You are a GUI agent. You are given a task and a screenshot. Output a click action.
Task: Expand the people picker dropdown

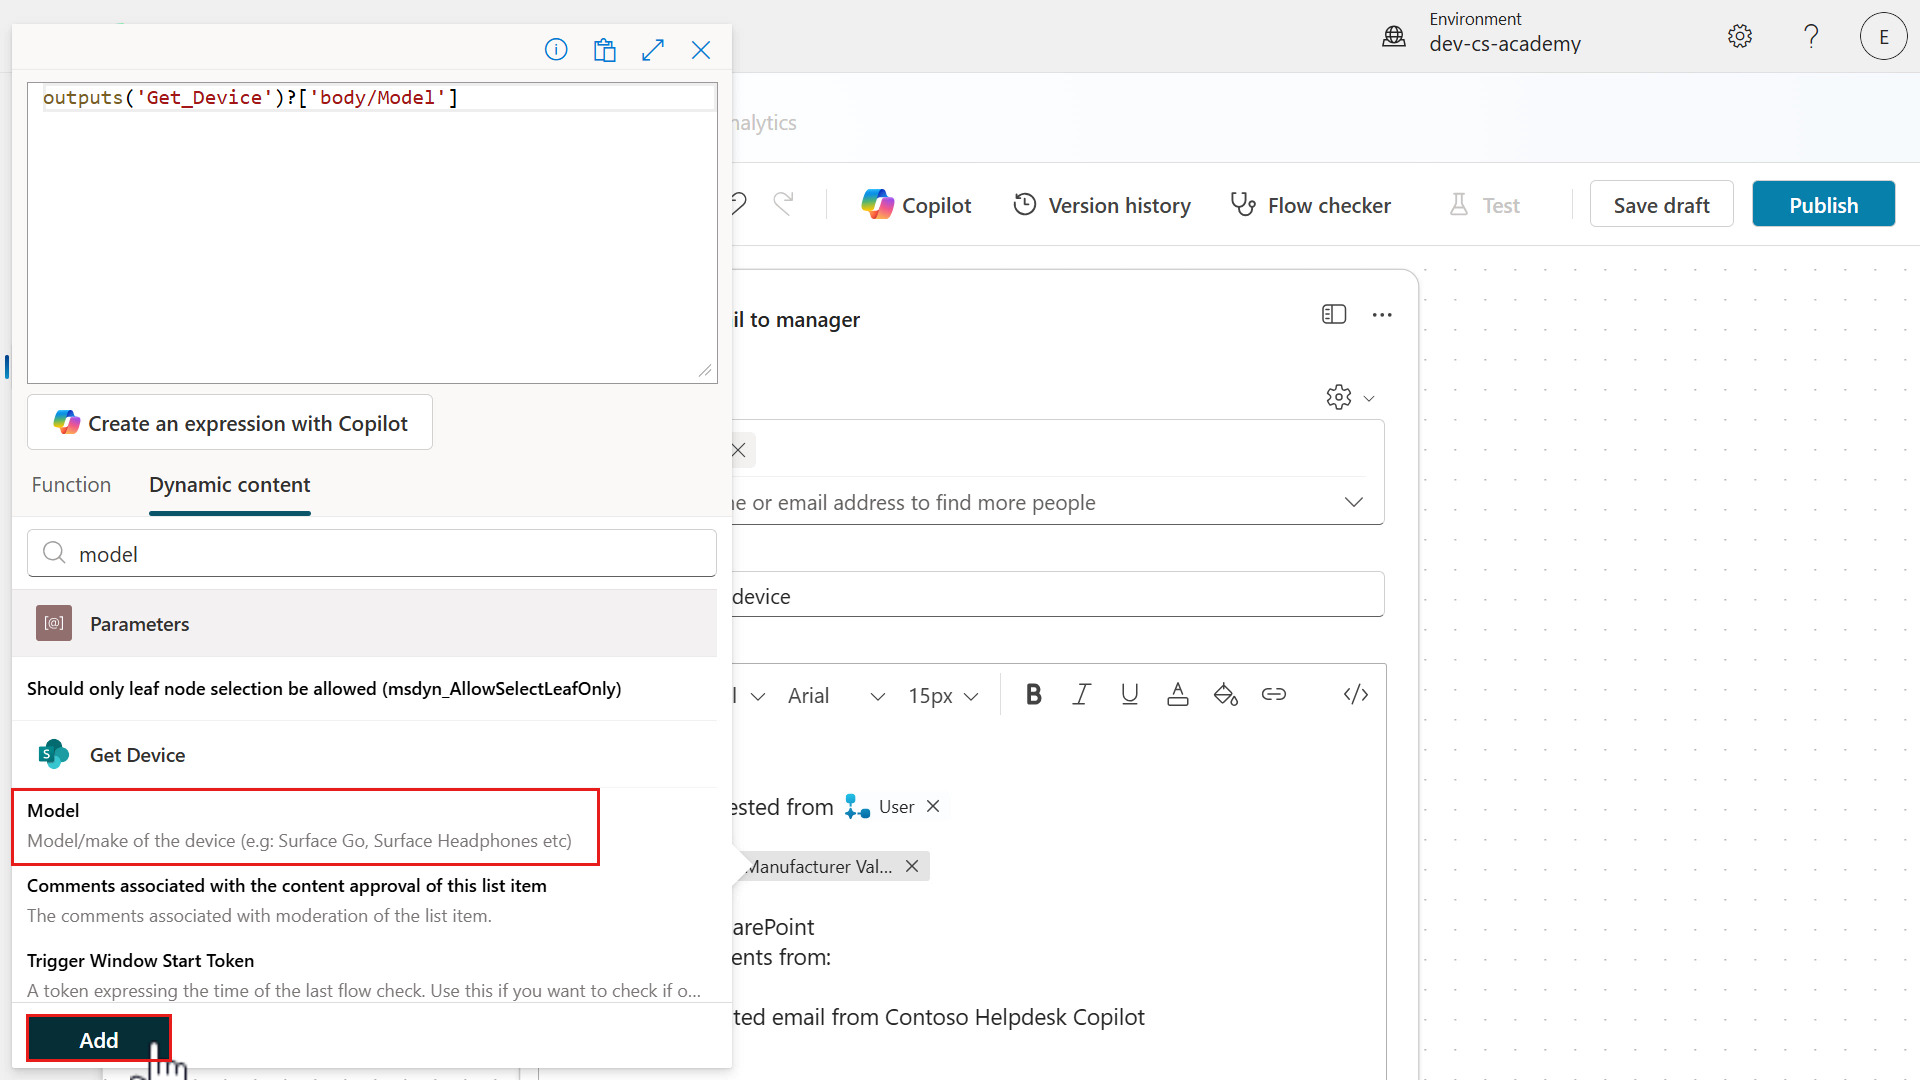coord(1354,502)
